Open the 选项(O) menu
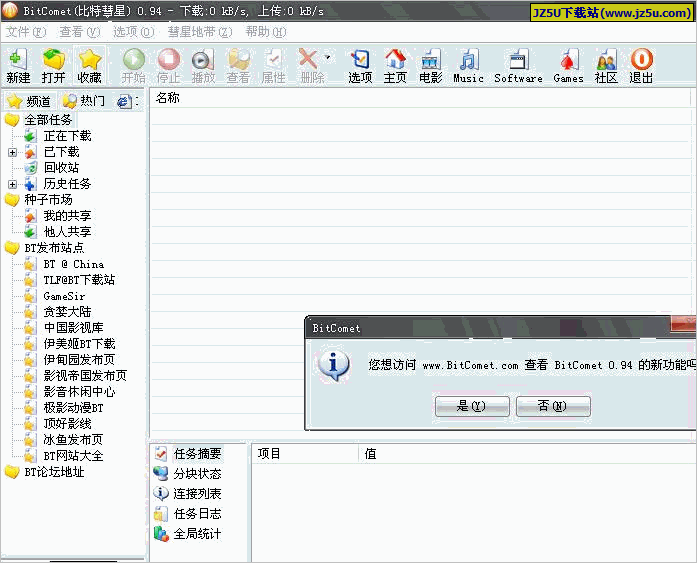Image resolution: width=697 pixels, height=563 pixels. click(134, 32)
